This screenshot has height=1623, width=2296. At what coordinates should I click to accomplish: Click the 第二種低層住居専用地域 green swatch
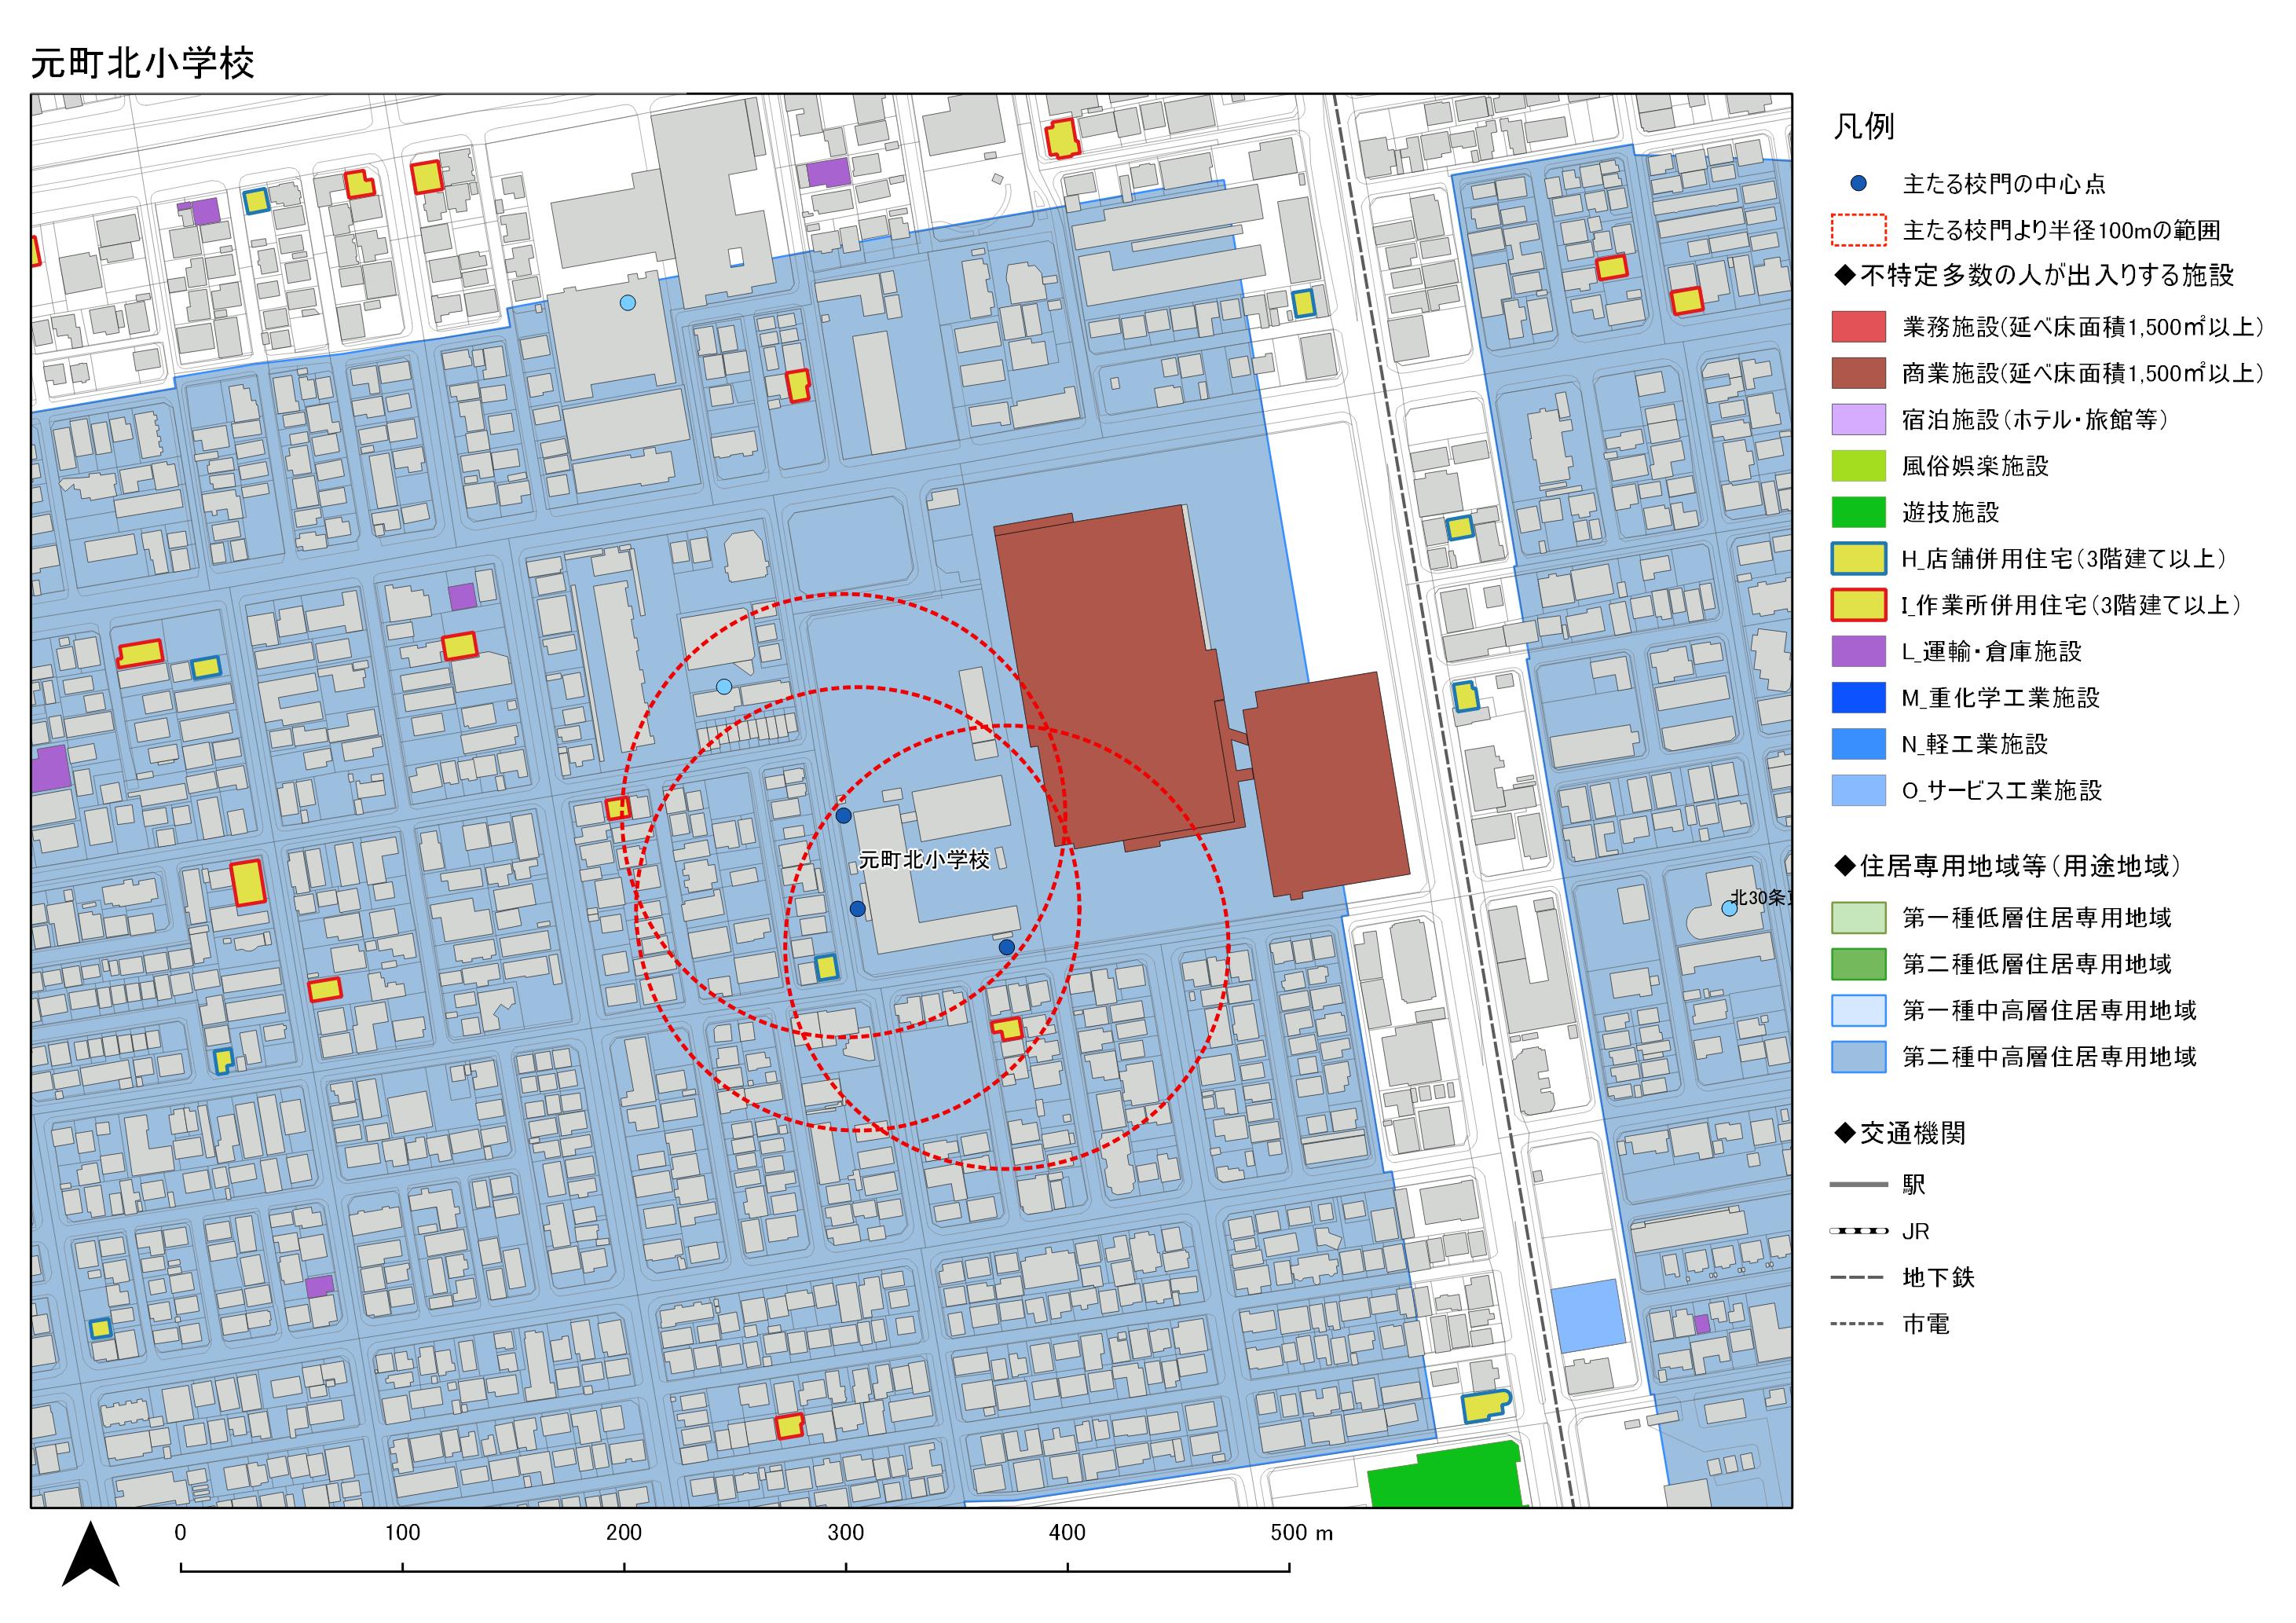click(x=1858, y=964)
